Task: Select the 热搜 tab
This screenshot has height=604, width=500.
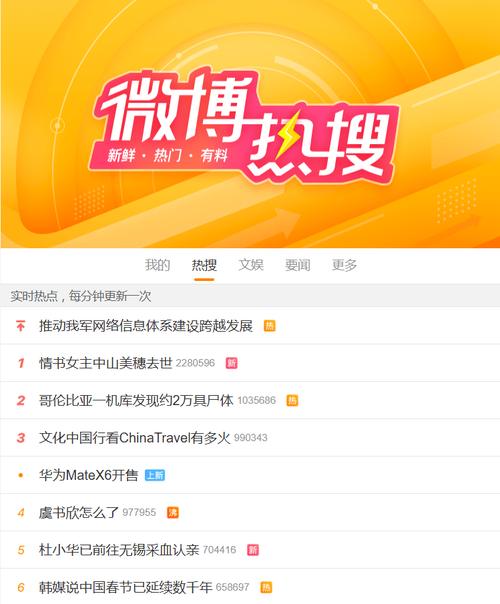Action: coord(204,265)
